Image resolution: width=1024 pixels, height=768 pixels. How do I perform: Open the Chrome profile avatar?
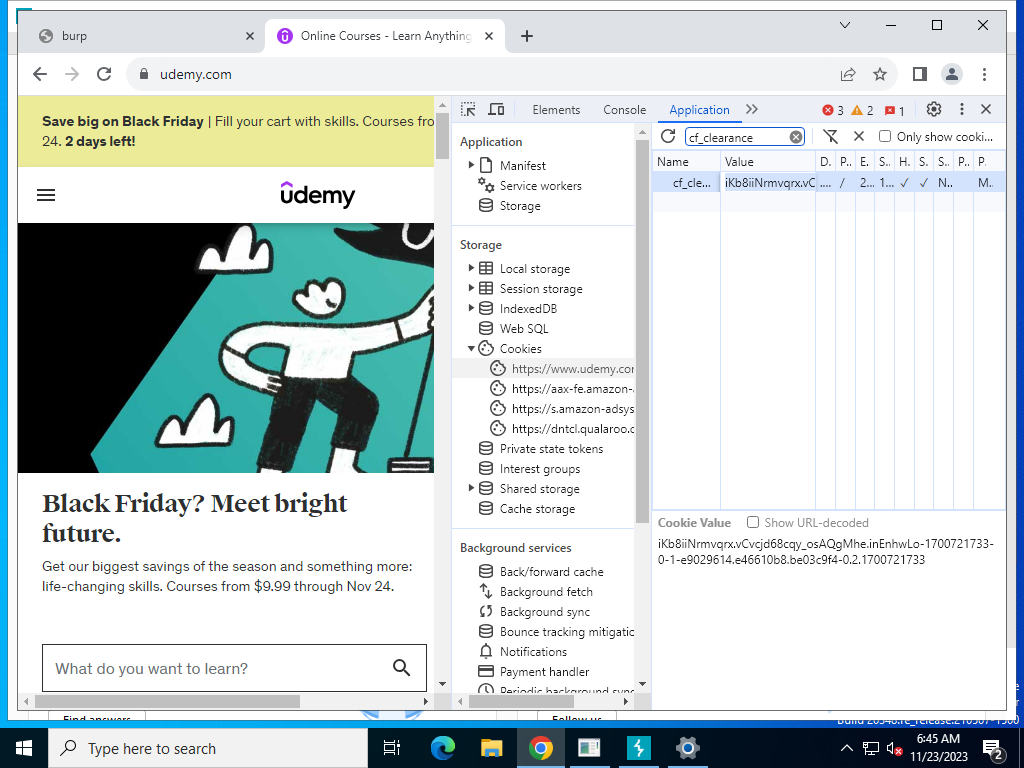pos(952,74)
